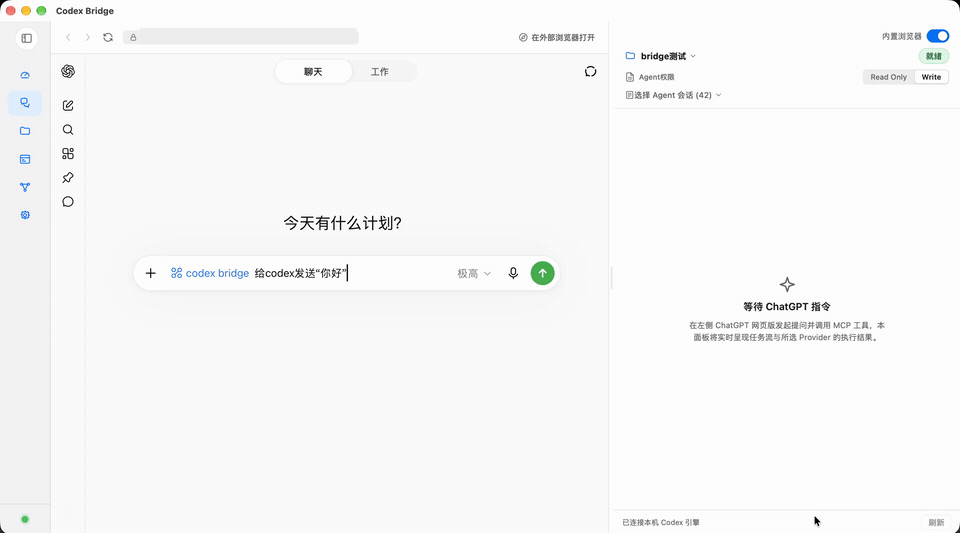Open the workflow branch sidebar icon
The height and width of the screenshot is (533, 960).
tap(25, 187)
